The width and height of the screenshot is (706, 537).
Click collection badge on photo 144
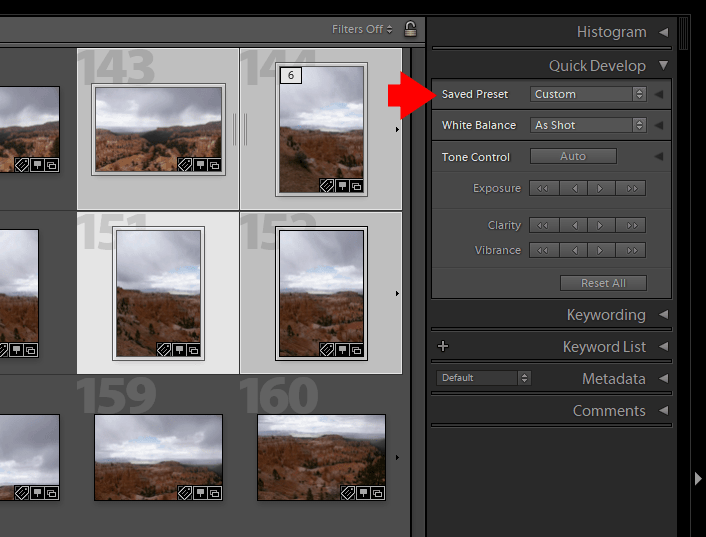click(x=356, y=185)
